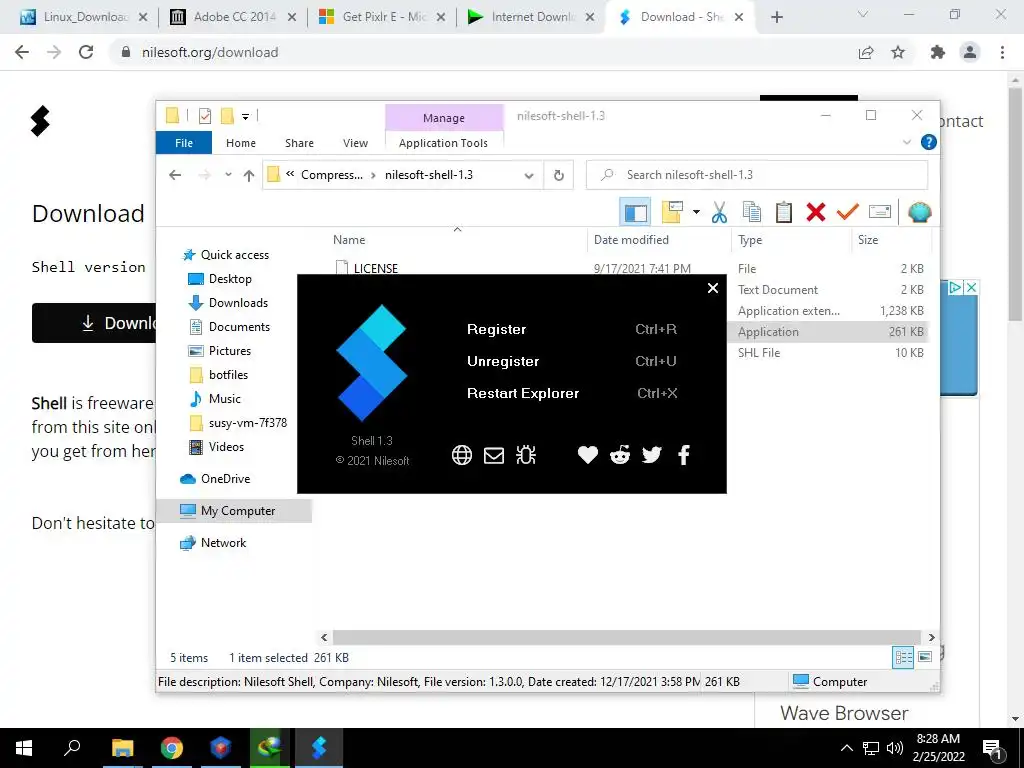The width and height of the screenshot is (1024, 768).
Task: Click the red X Delete icon
Action: [x=816, y=212]
